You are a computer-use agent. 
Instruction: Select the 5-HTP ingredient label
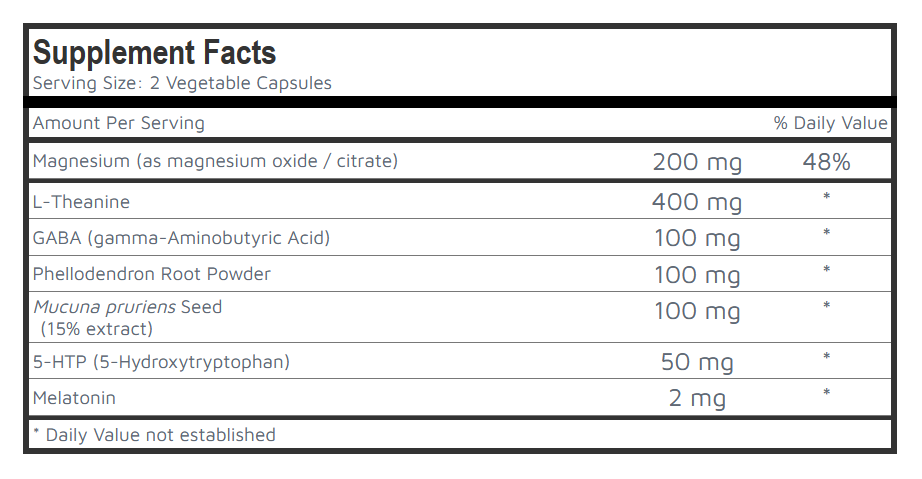point(161,362)
